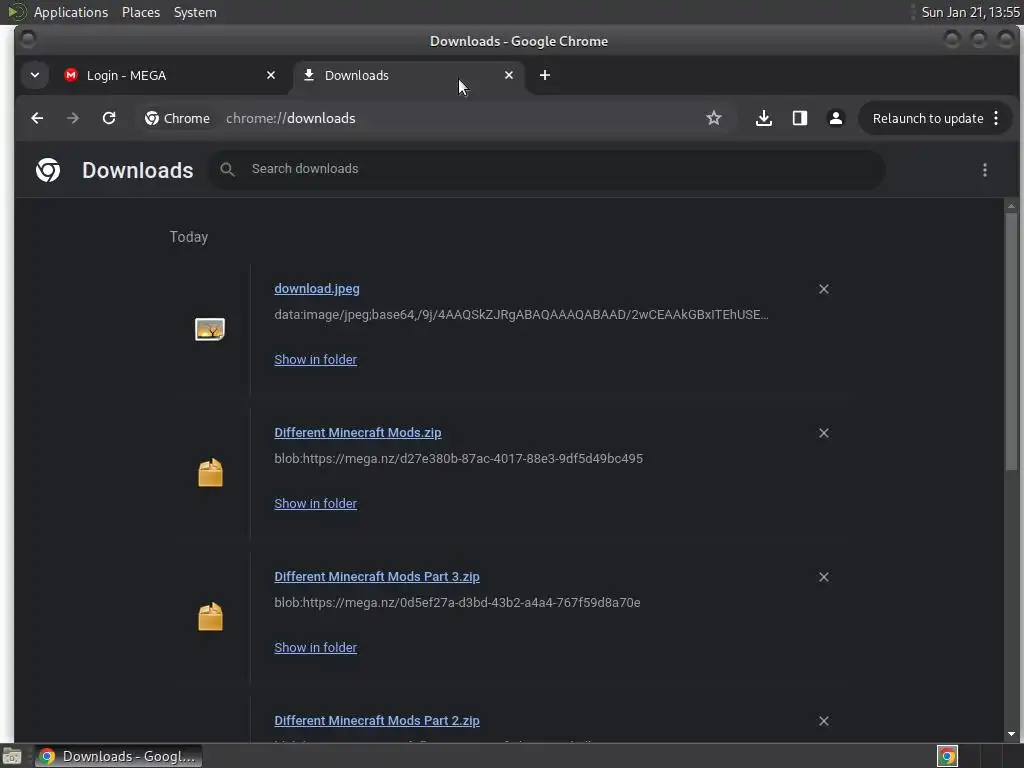Close the Login - MEGA tab
This screenshot has height=768, width=1024.
coord(271,75)
